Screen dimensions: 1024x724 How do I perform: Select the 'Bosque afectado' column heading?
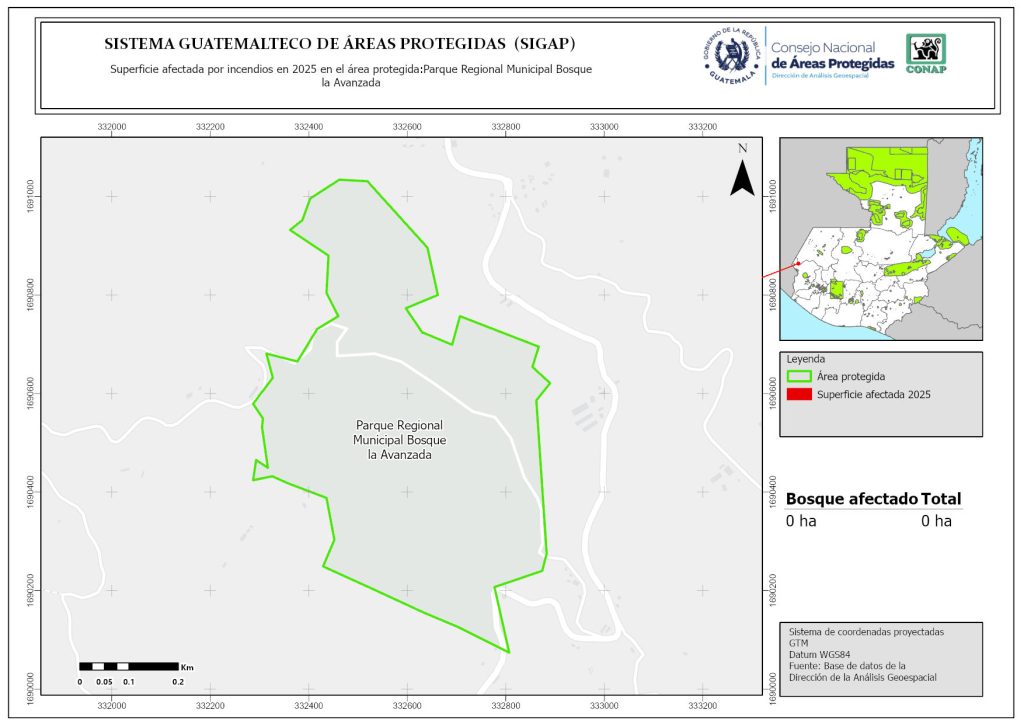point(851,499)
